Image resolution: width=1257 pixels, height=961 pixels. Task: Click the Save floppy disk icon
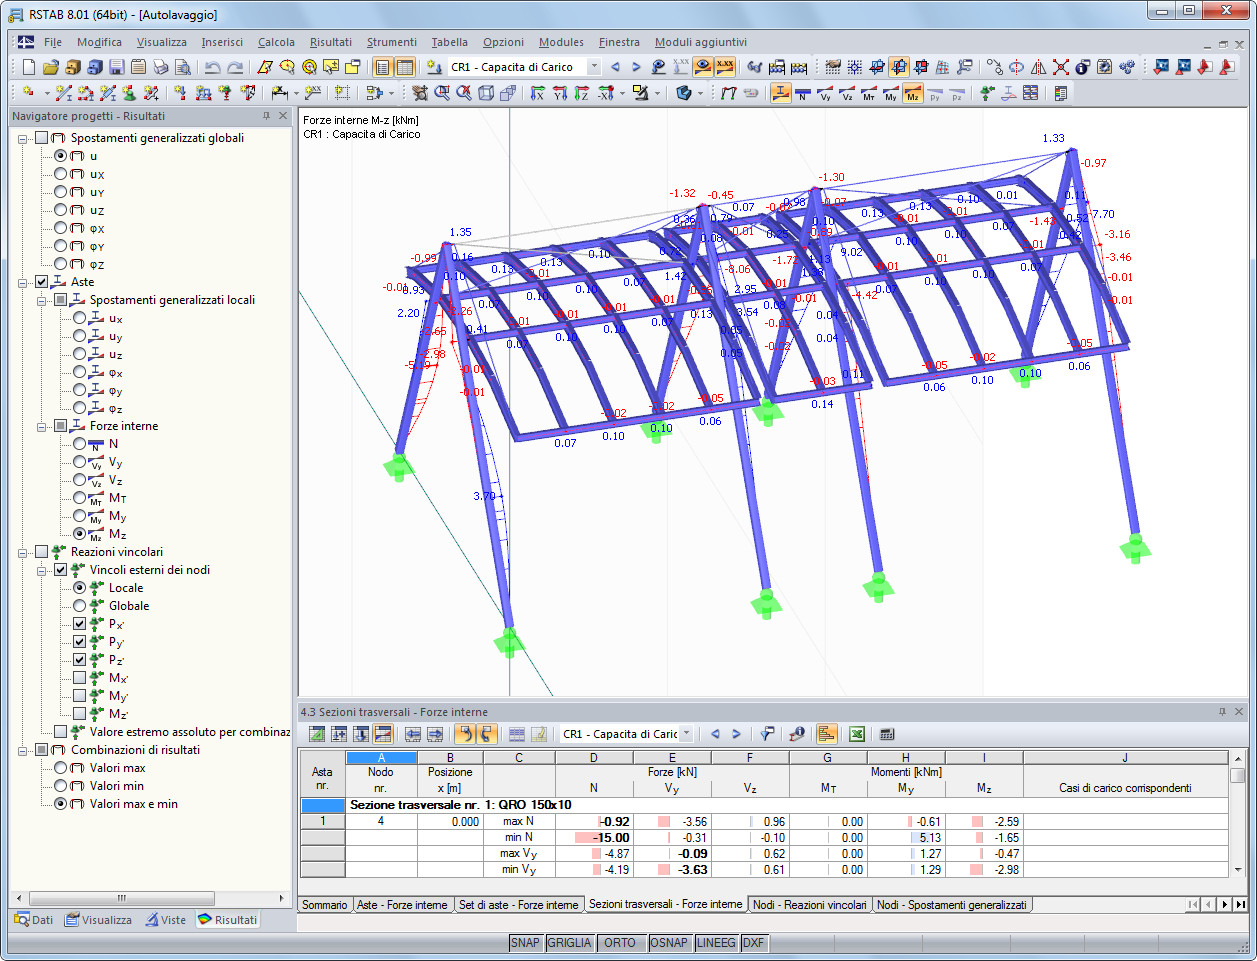(116, 67)
